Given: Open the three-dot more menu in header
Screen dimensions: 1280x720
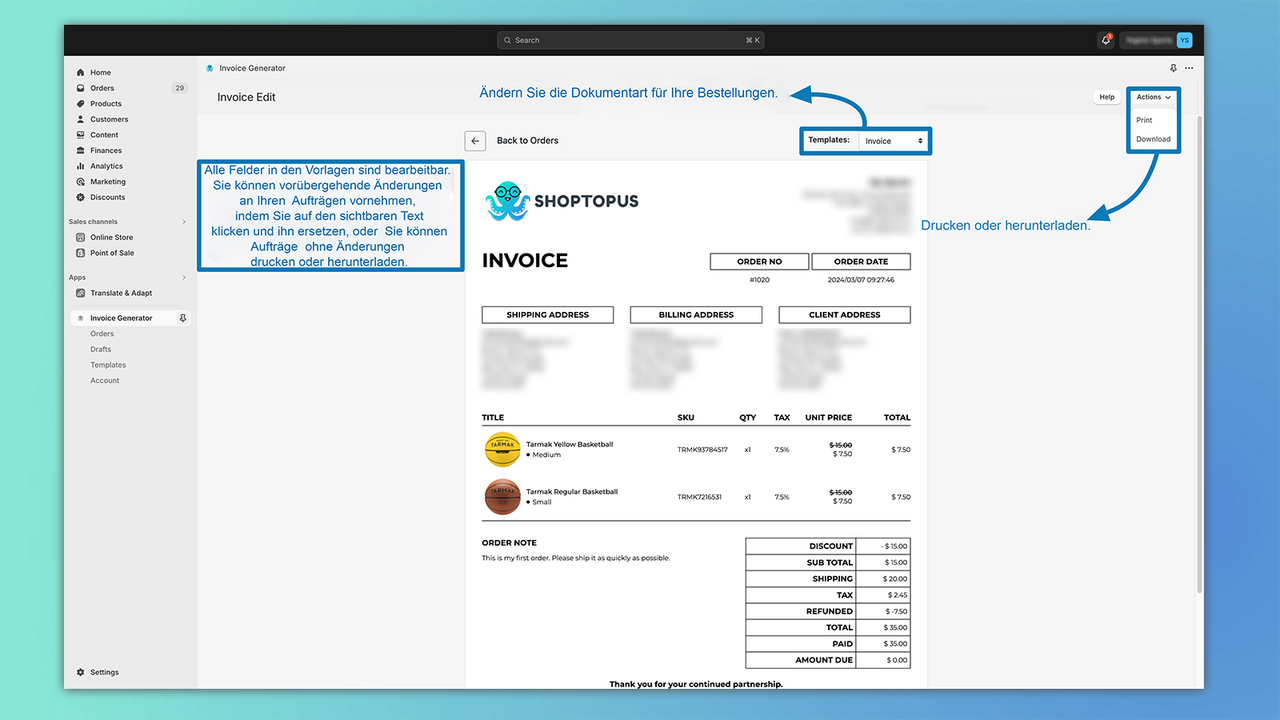Looking at the screenshot, I should (x=1189, y=69).
